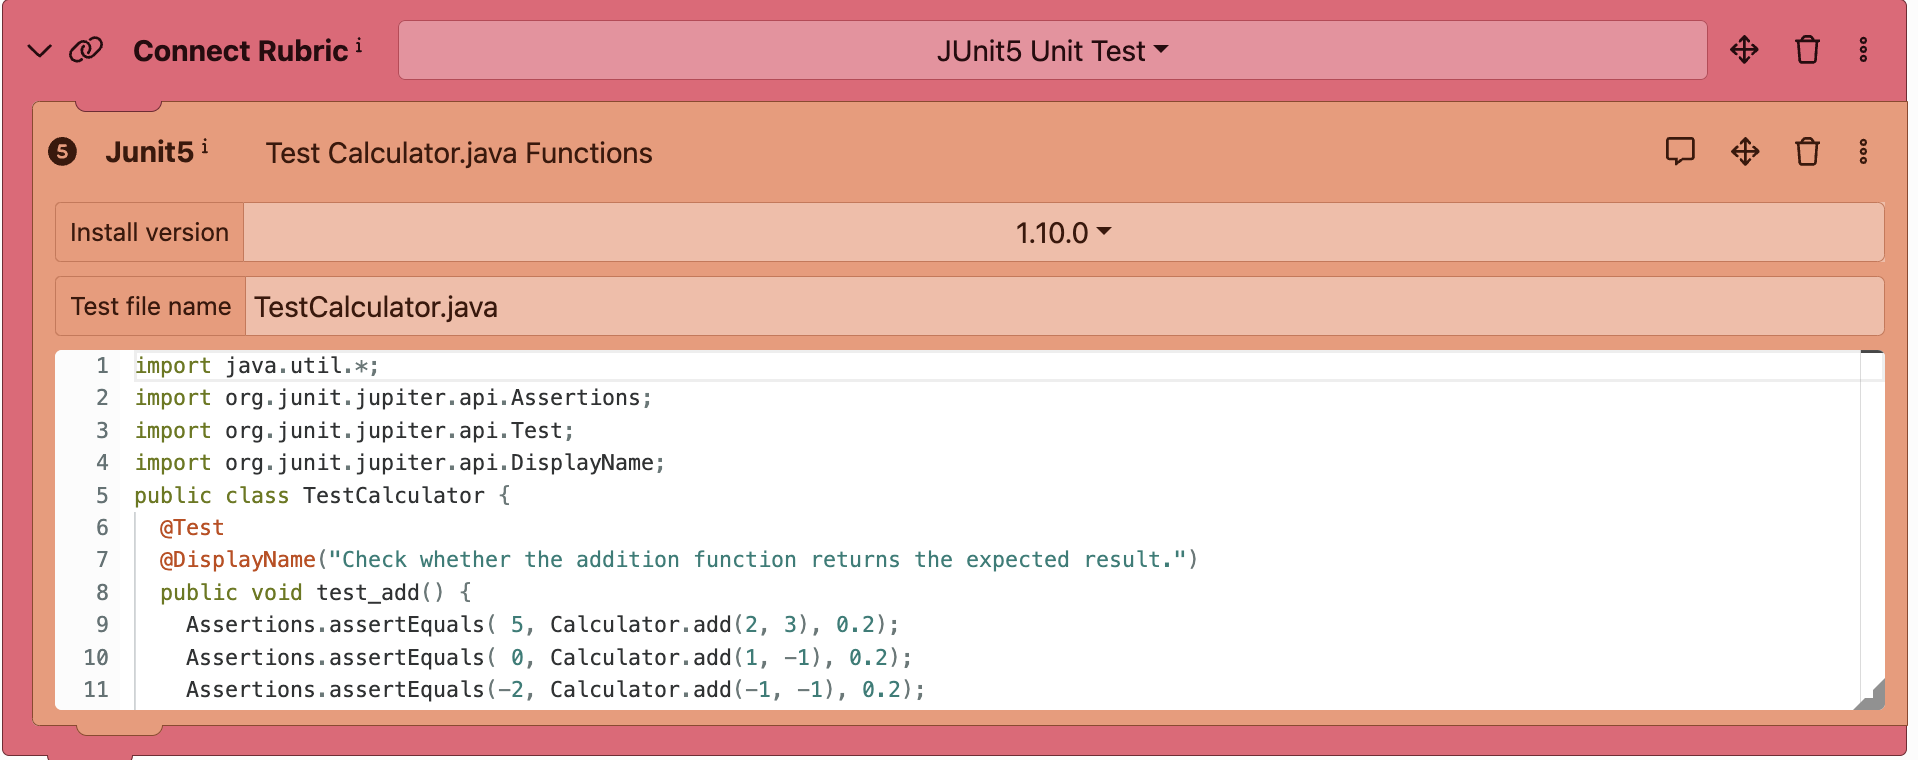Open the top rubric's three-dot options menu
1918x760 pixels.
click(1863, 50)
